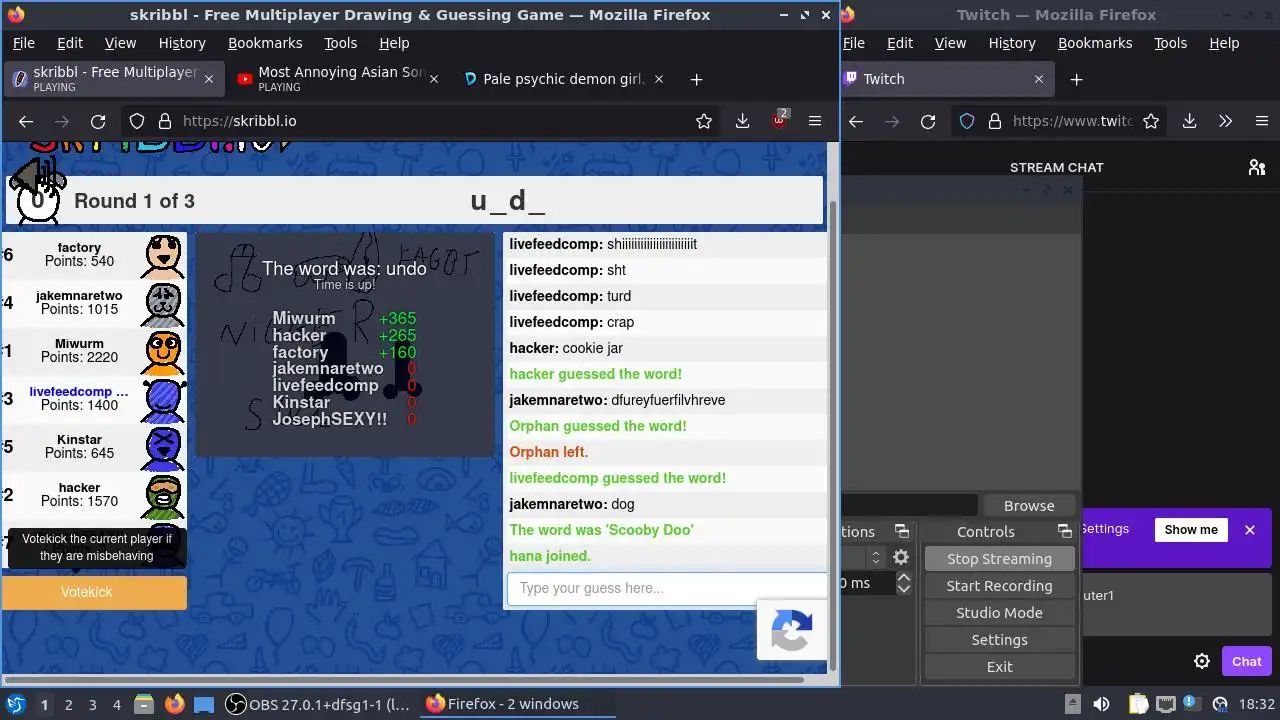Click Start Recording in OBS
Screen dimensions: 1280x720
coord(999,586)
